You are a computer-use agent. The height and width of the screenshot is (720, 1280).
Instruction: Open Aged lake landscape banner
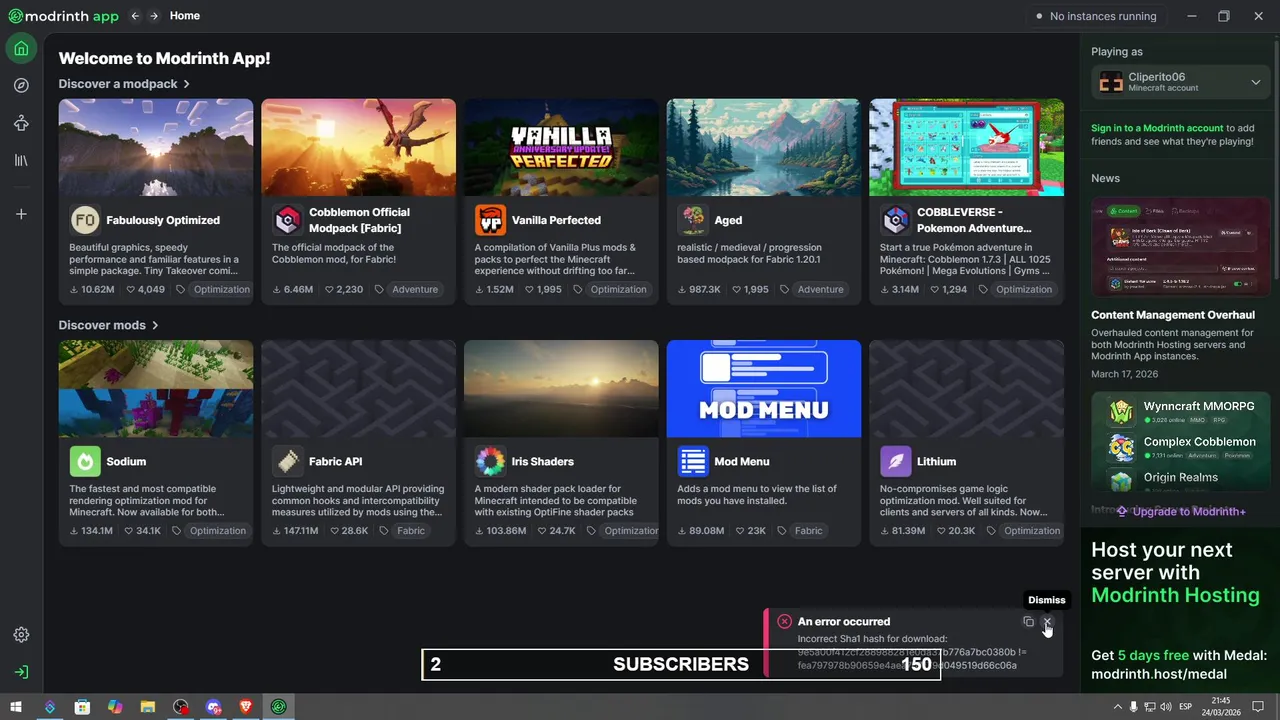pyautogui.click(x=764, y=147)
